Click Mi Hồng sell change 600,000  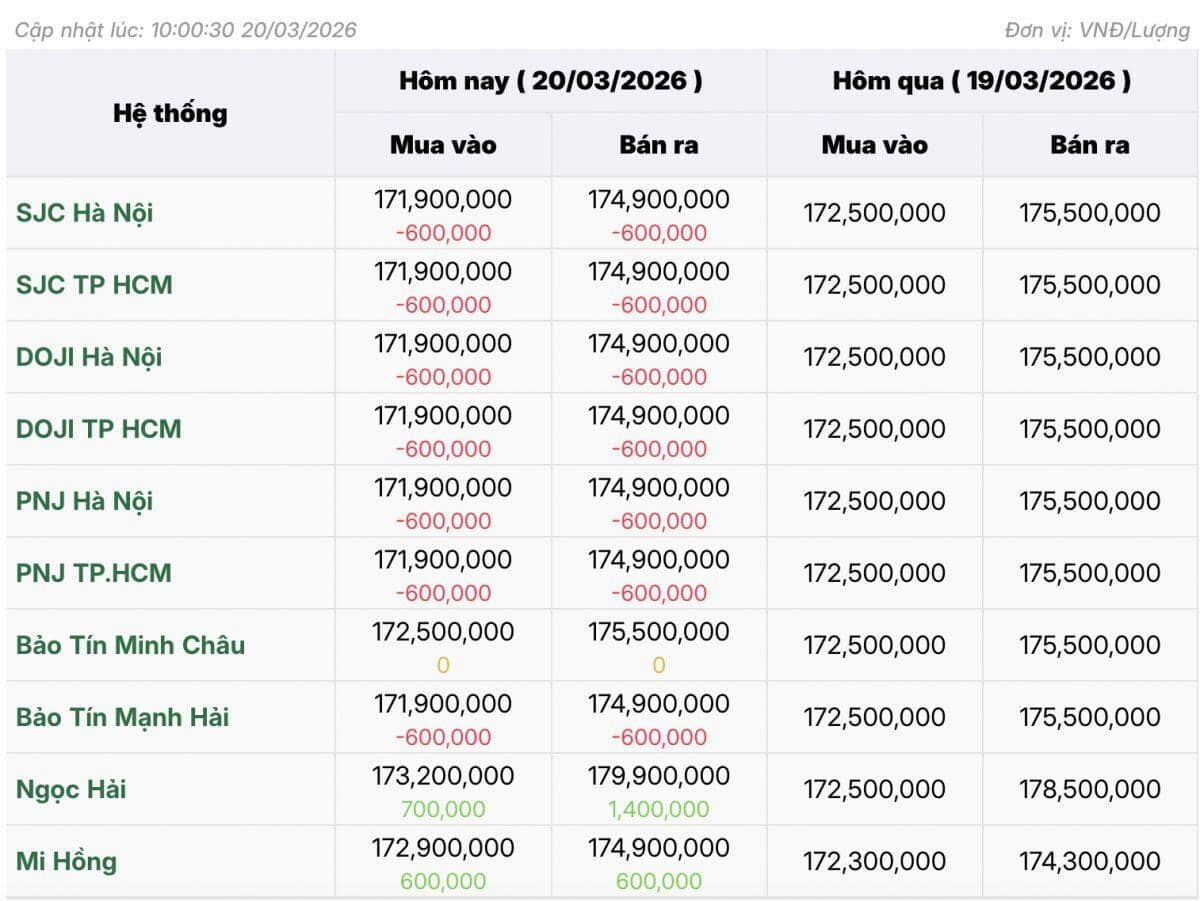pyautogui.click(x=659, y=881)
